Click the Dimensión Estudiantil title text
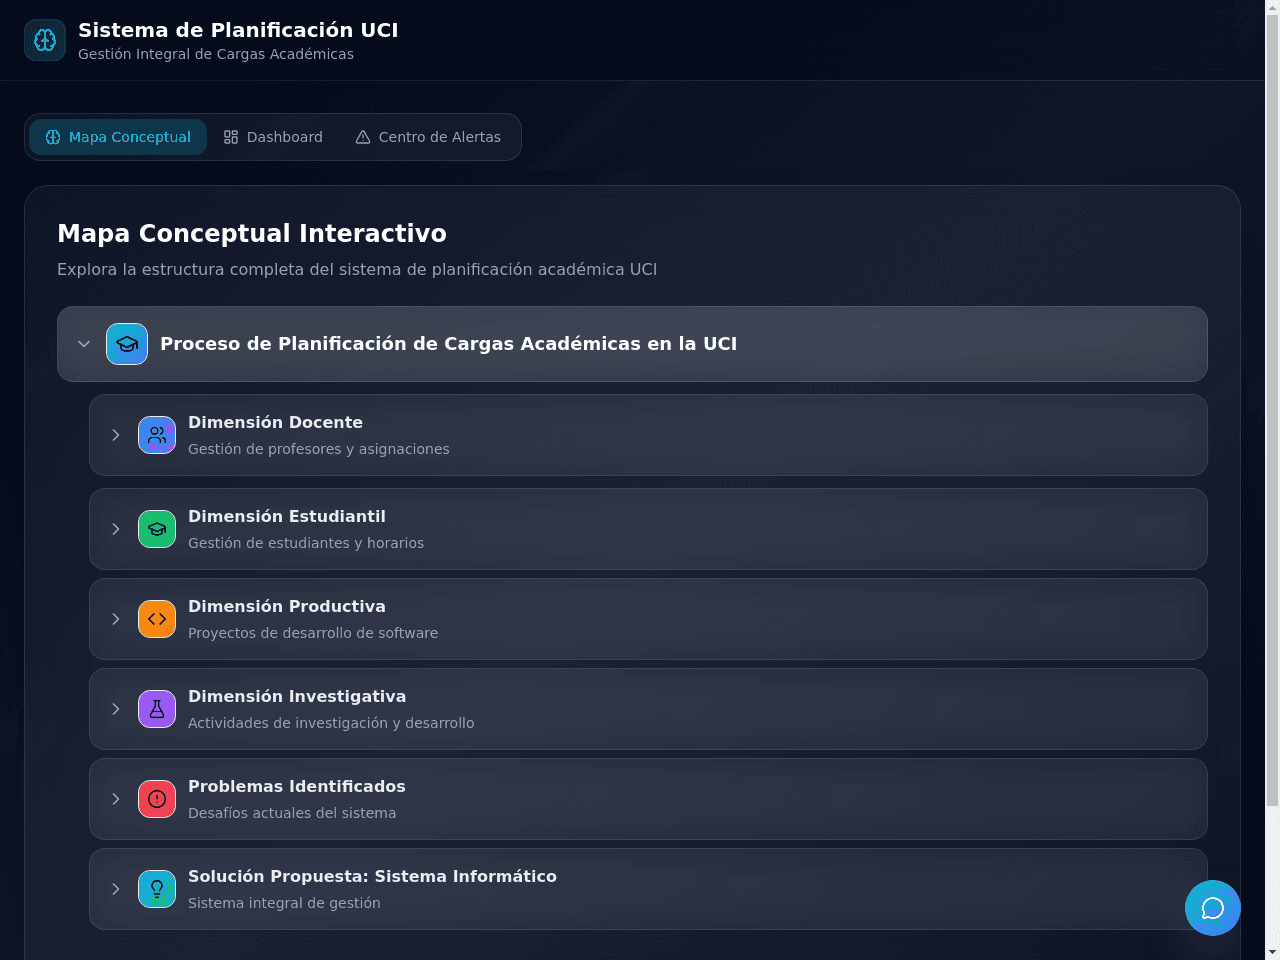 click(x=287, y=516)
